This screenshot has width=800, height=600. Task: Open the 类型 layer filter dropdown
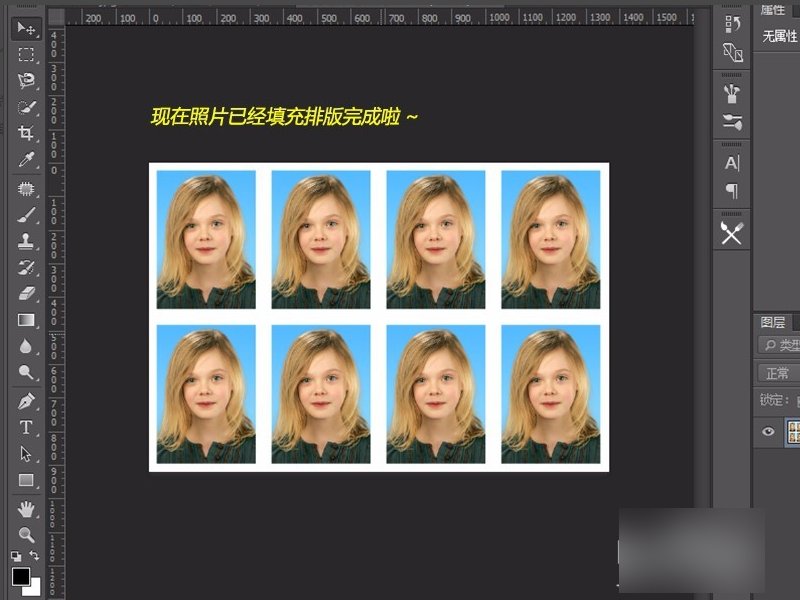[x=782, y=344]
